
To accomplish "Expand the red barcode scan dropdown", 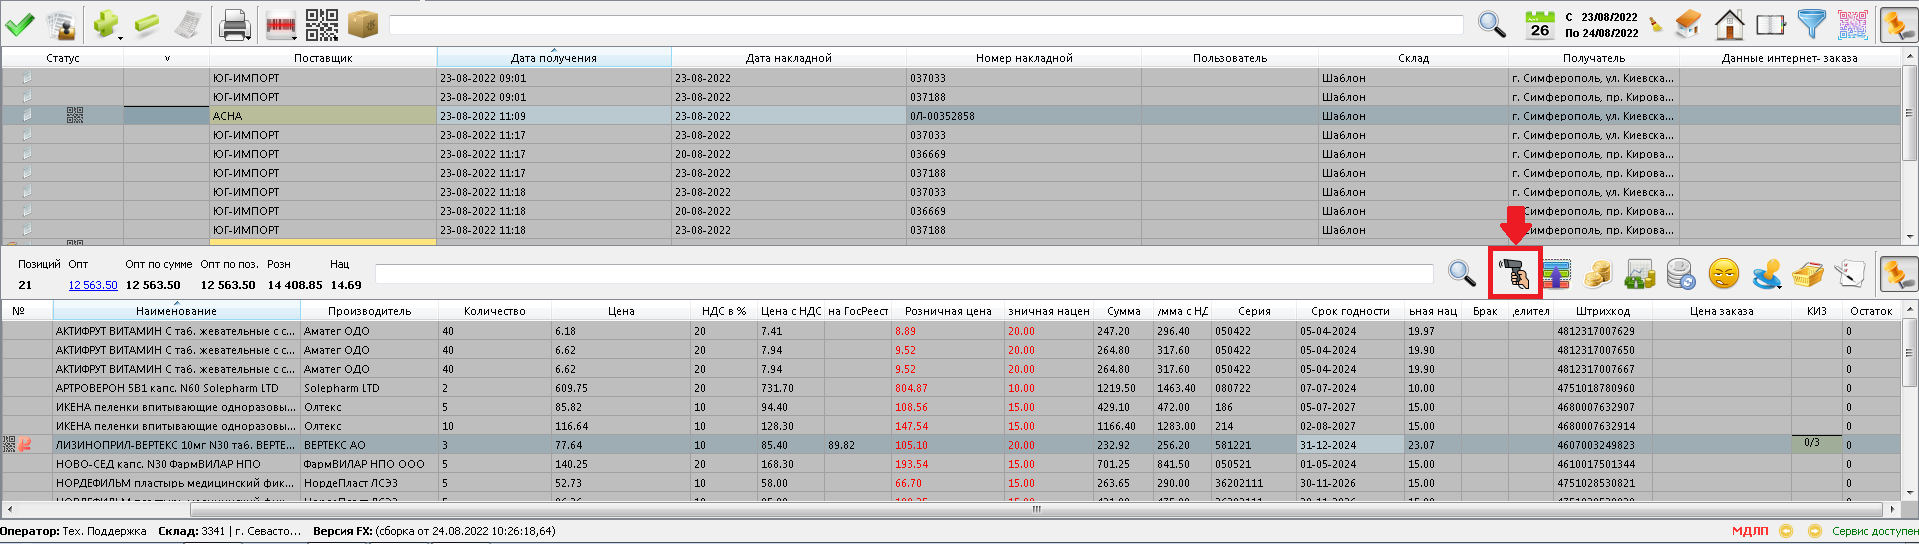I will (x=293, y=37).
